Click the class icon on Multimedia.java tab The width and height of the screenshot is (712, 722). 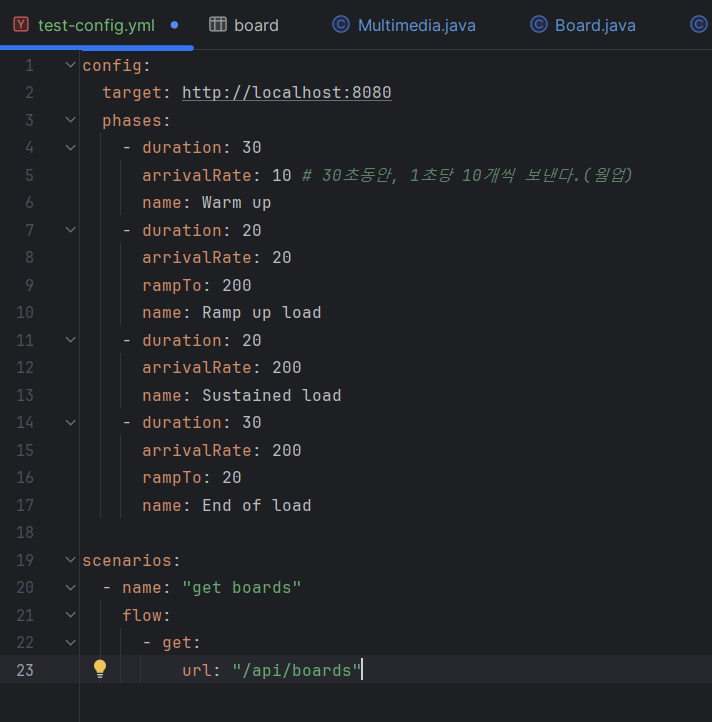point(341,24)
